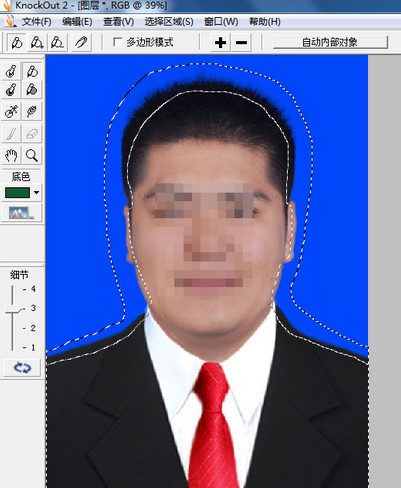Select the Inside Object tool
The height and width of the screenshot is (488, 401).
[x=11, y=71]
